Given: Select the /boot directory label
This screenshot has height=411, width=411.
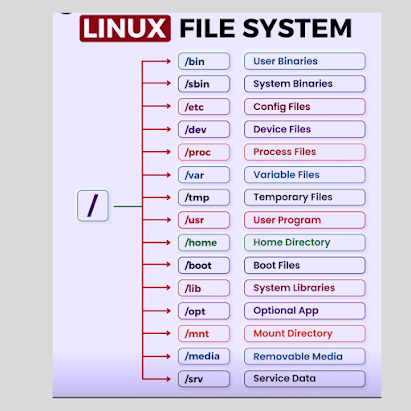Looking at the screenshot, I should click(204, 265).
